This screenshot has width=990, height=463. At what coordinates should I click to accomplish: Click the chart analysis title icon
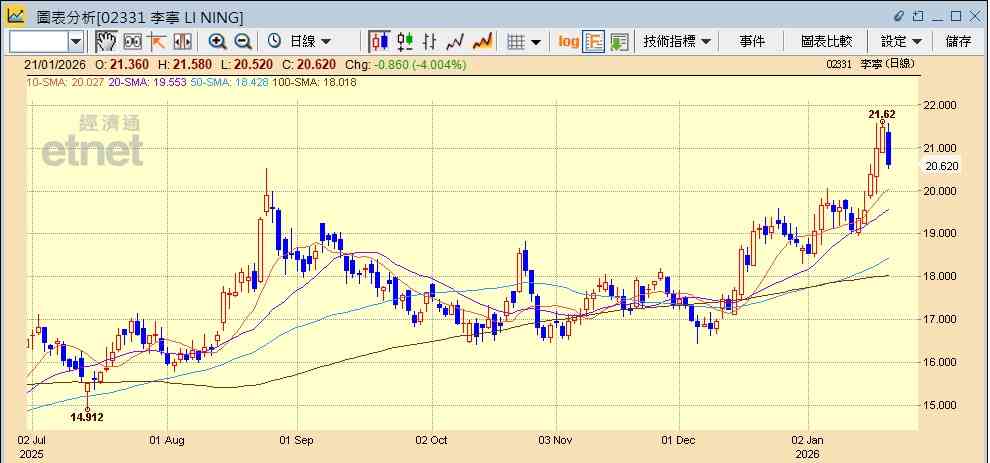click(x=16, y=16)
